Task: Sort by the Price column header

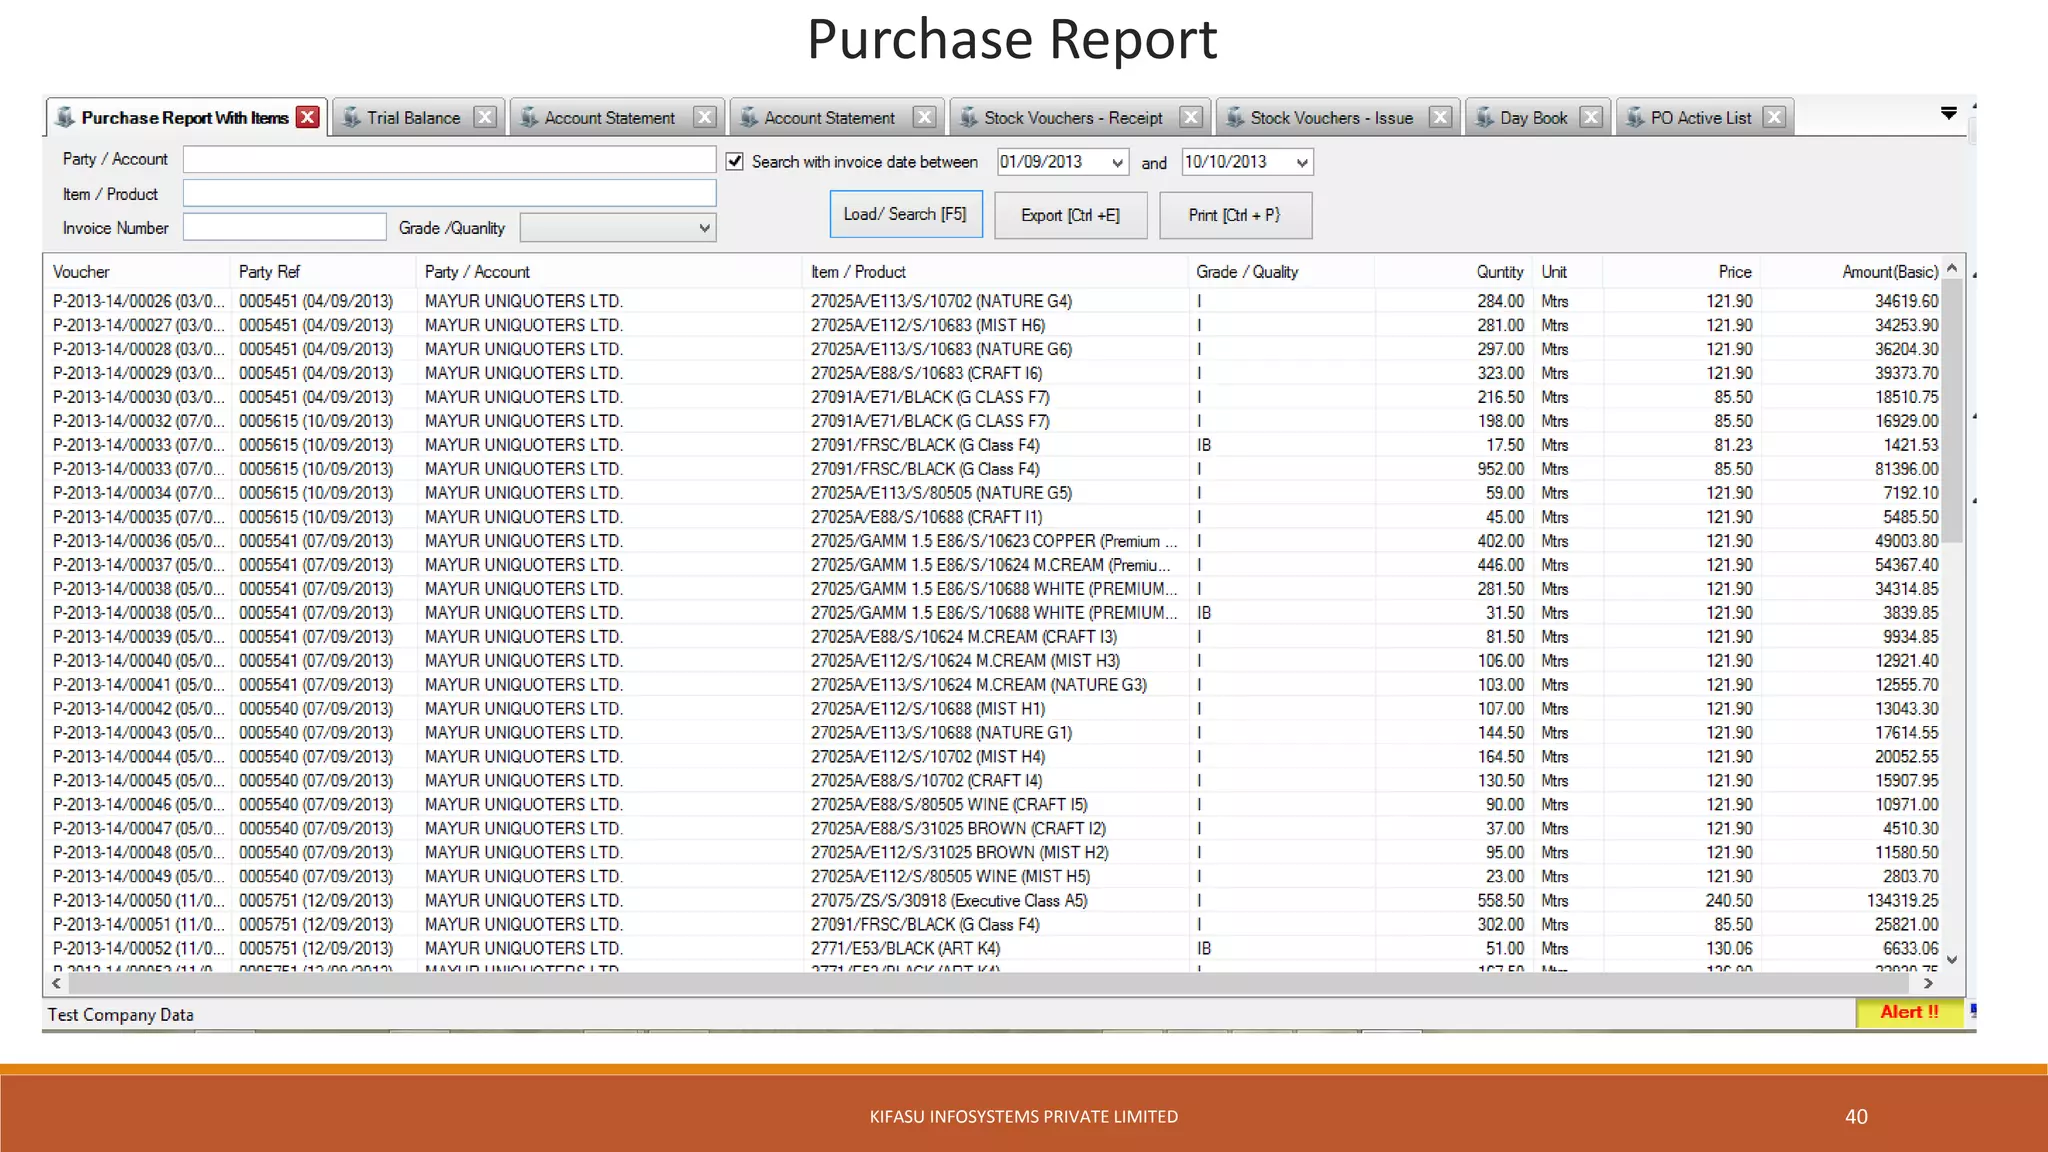Action: coord(1682,272)
